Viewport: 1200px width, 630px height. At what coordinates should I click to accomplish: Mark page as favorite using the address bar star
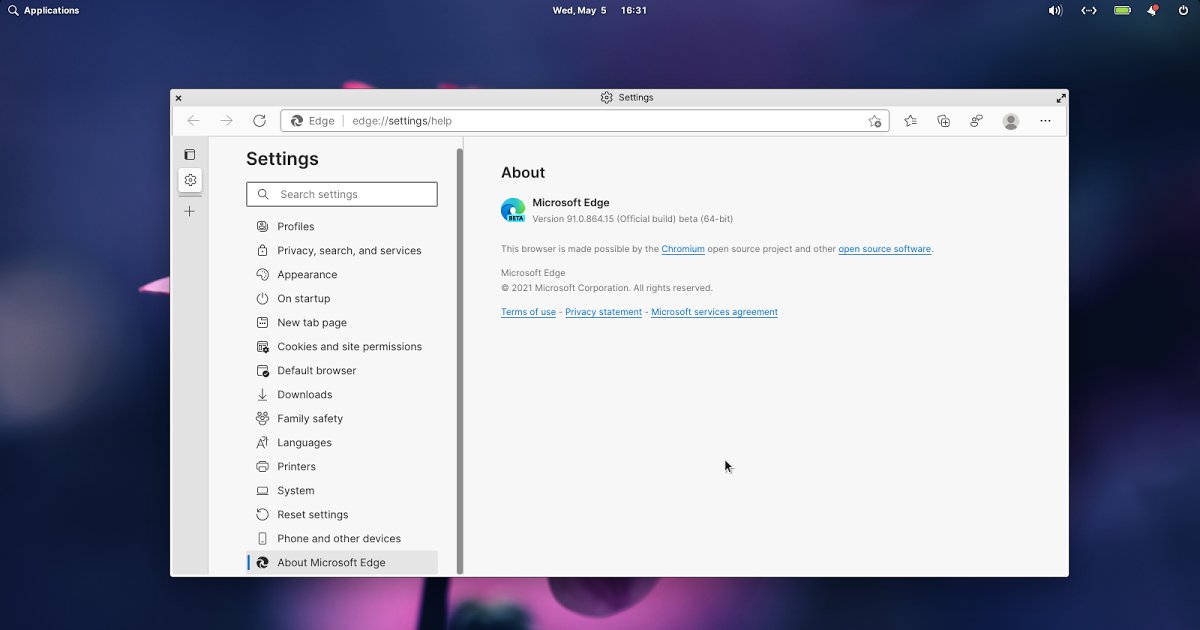[x=875, y=120]
